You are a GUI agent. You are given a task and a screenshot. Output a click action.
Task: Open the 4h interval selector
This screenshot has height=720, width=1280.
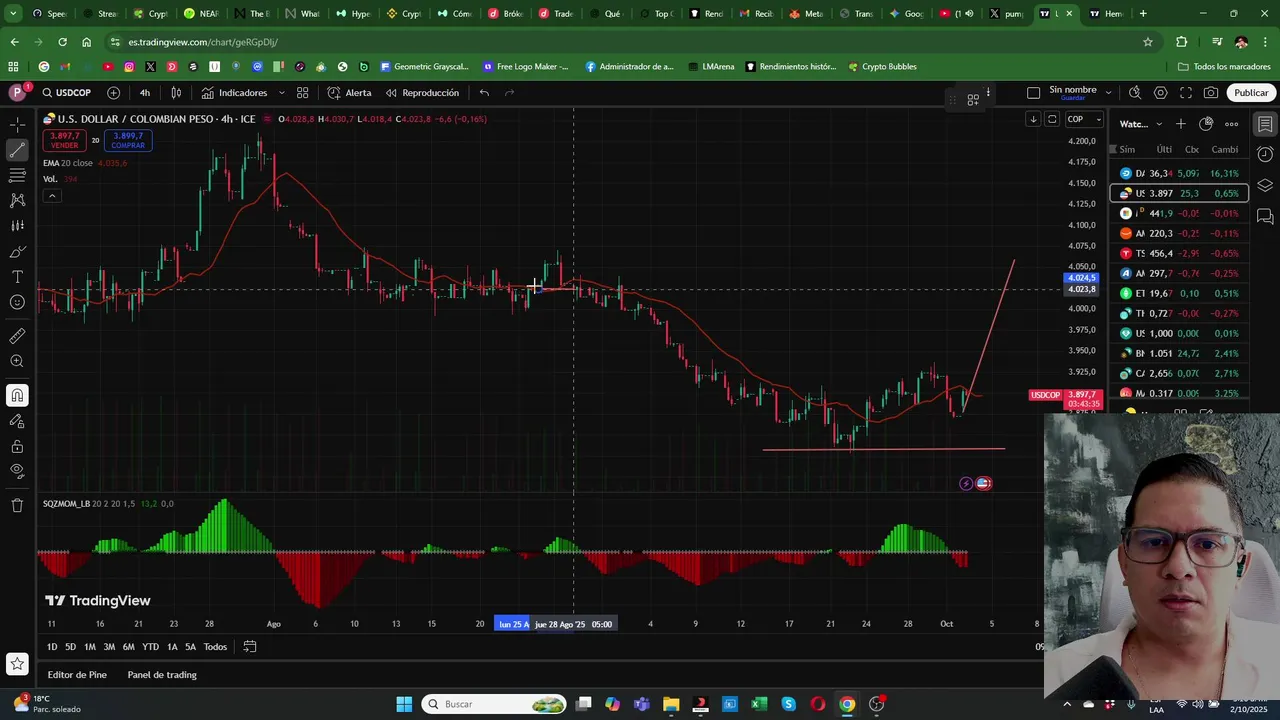coord(145,93)
